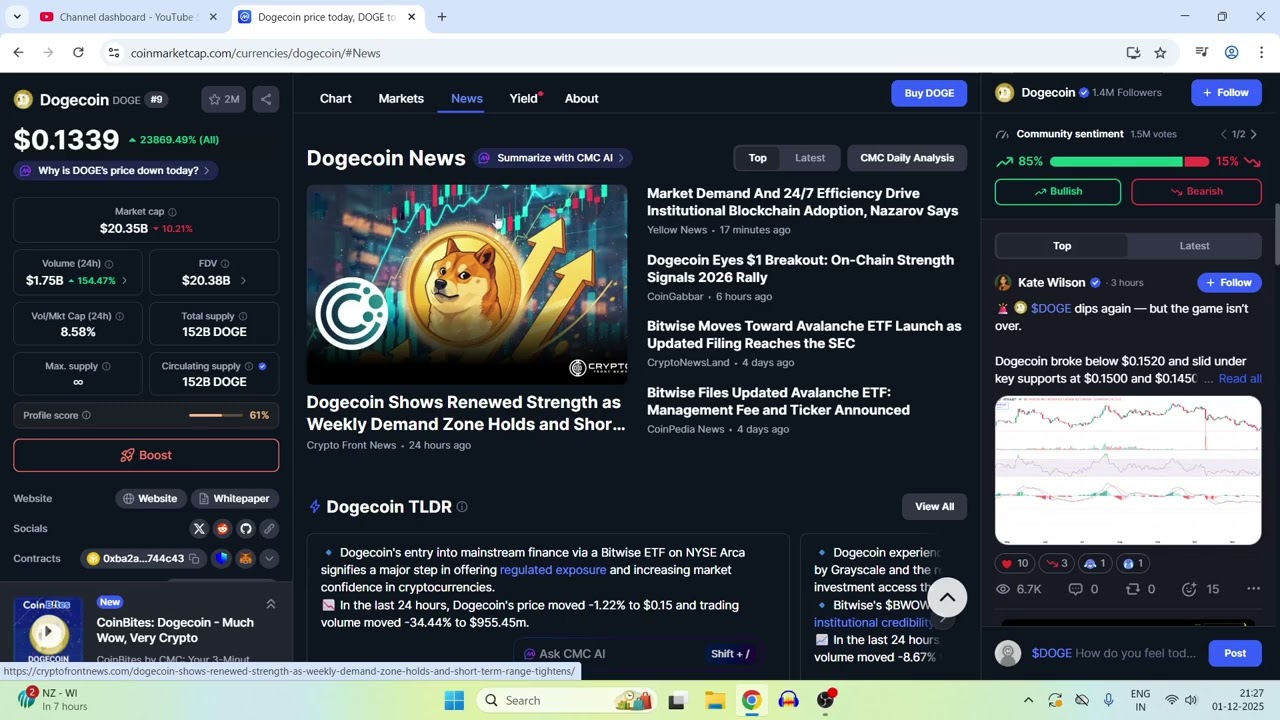
Task: Follow Kate Wilson
Action: 1229,283
